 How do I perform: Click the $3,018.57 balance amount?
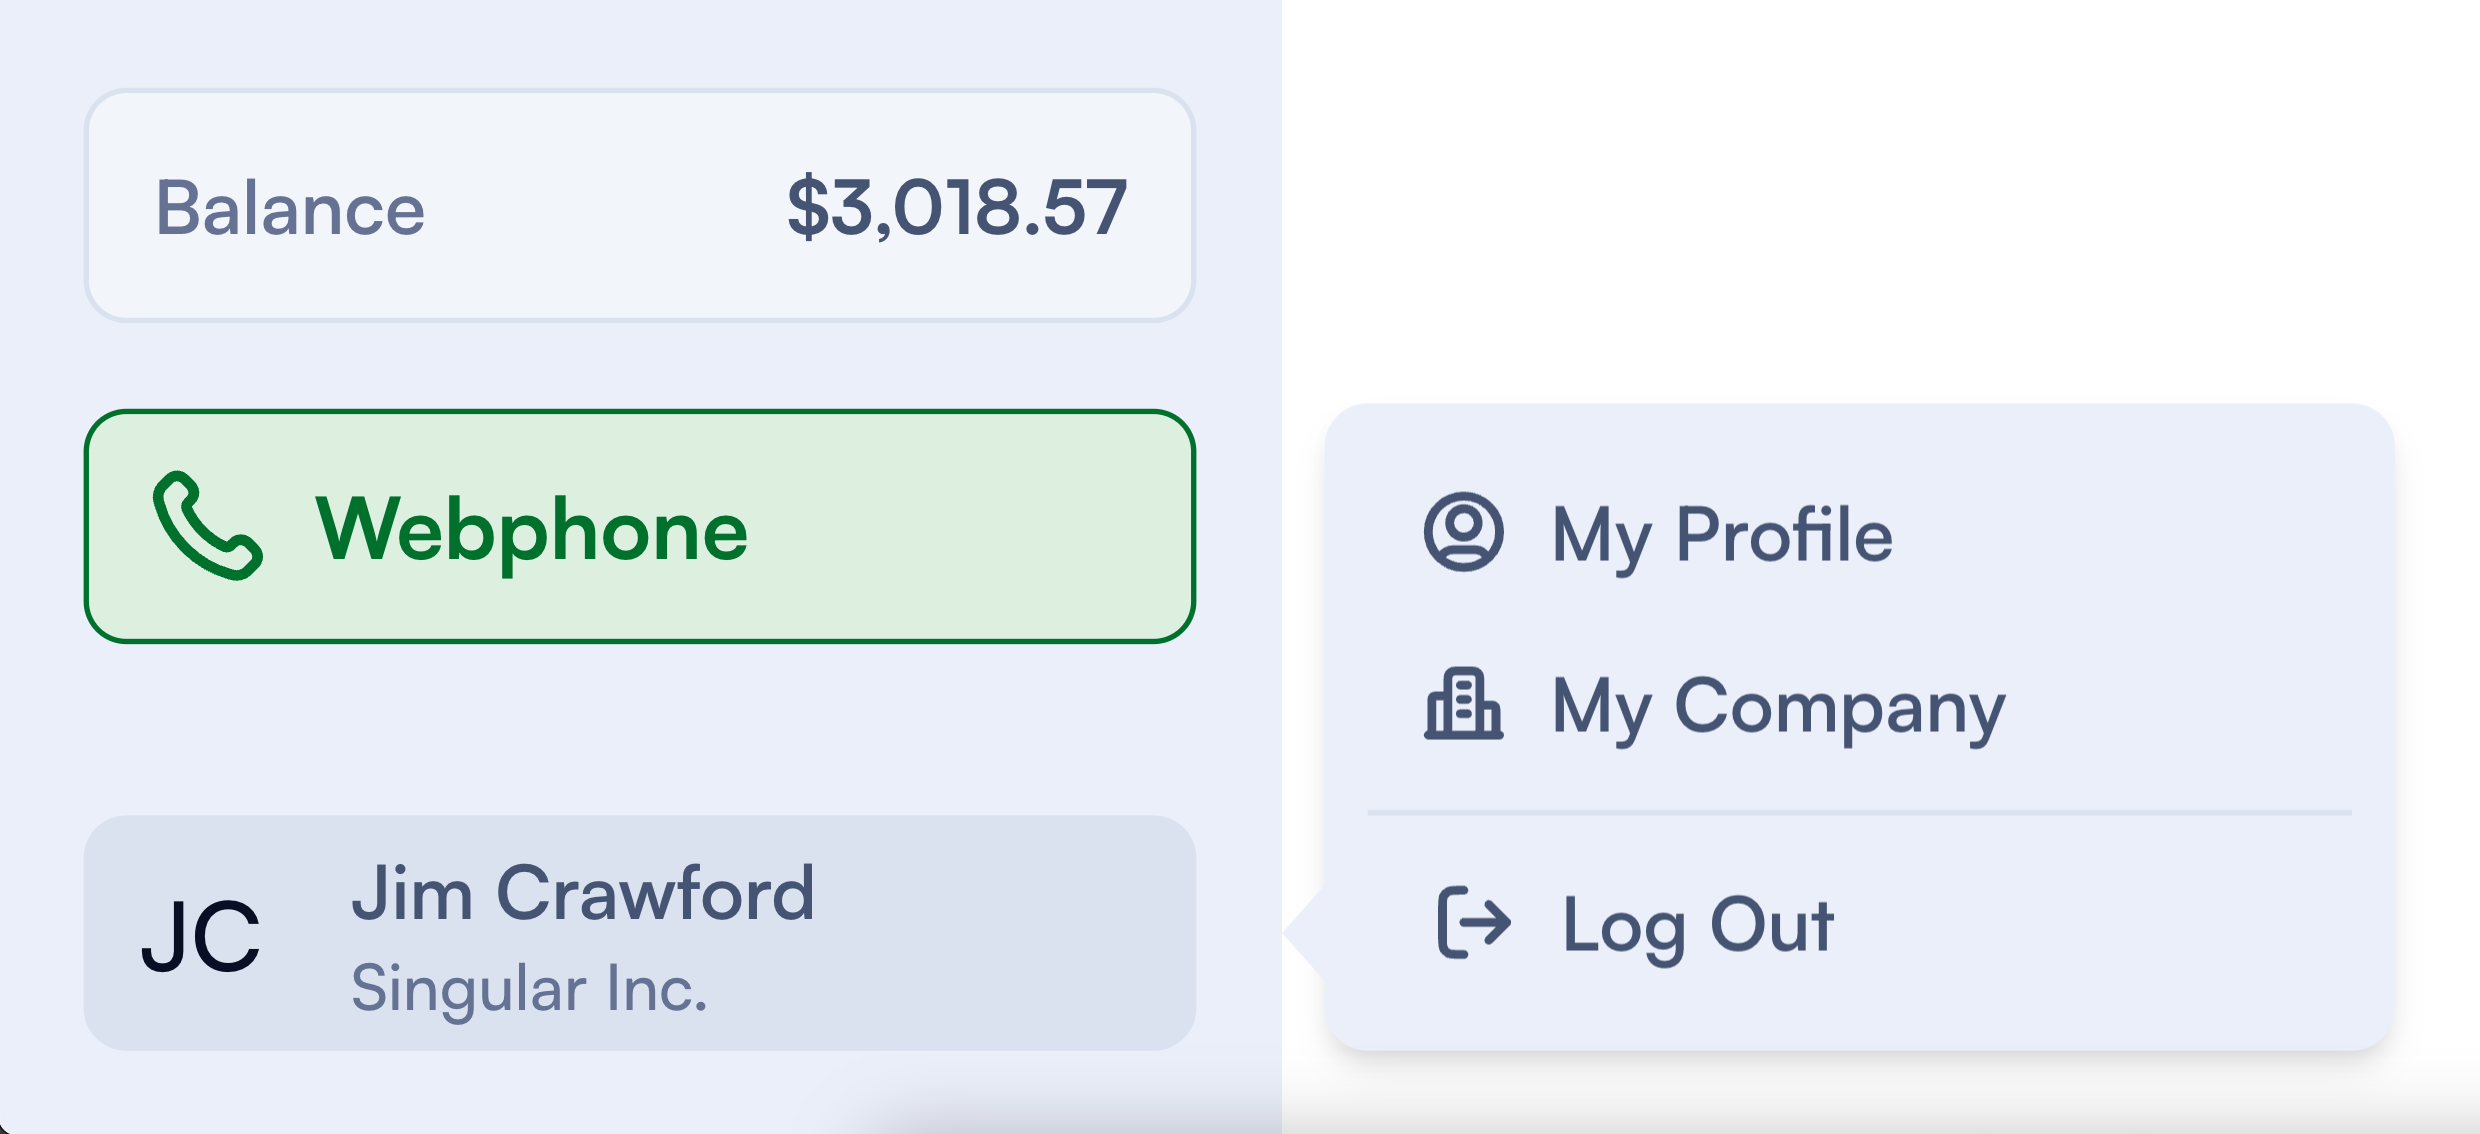click(x=957, y=207)
